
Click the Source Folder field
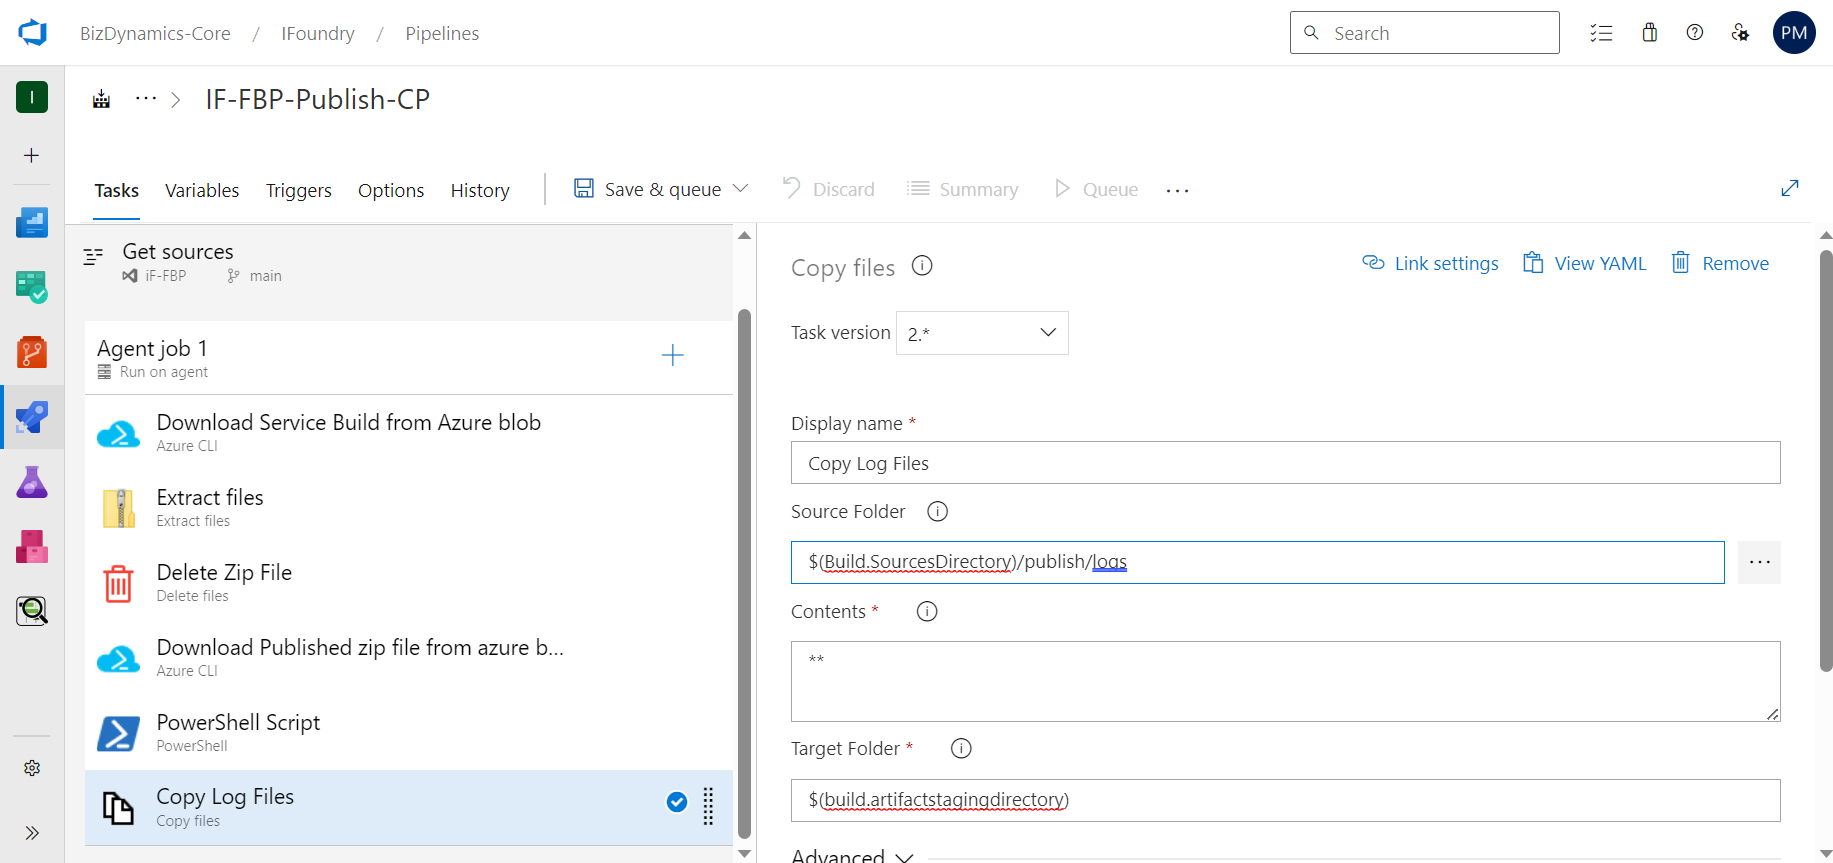pos(1257,562)
